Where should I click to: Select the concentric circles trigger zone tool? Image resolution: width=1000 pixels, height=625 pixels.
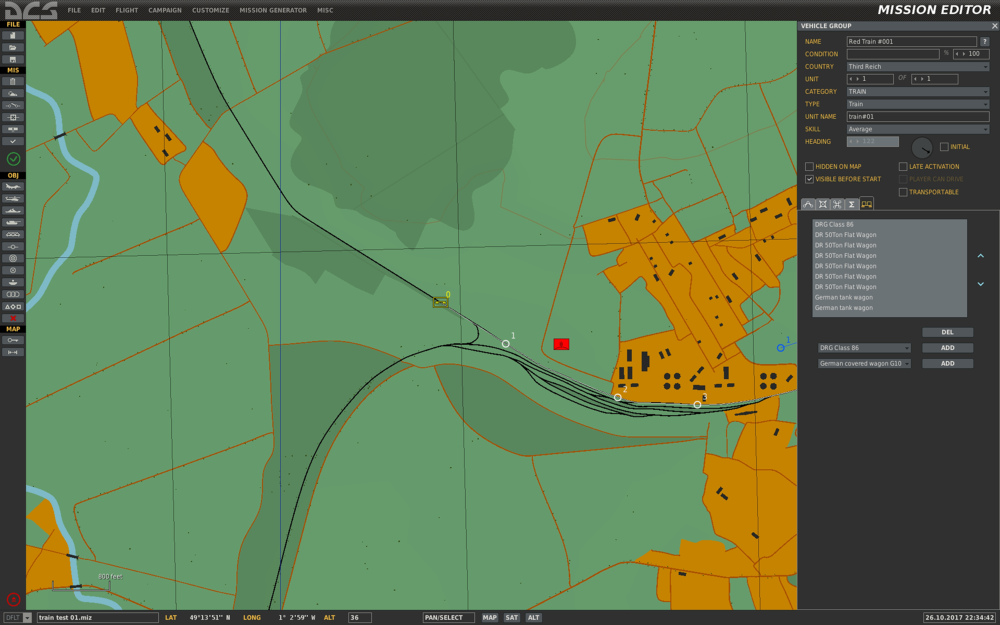point(13,258)
